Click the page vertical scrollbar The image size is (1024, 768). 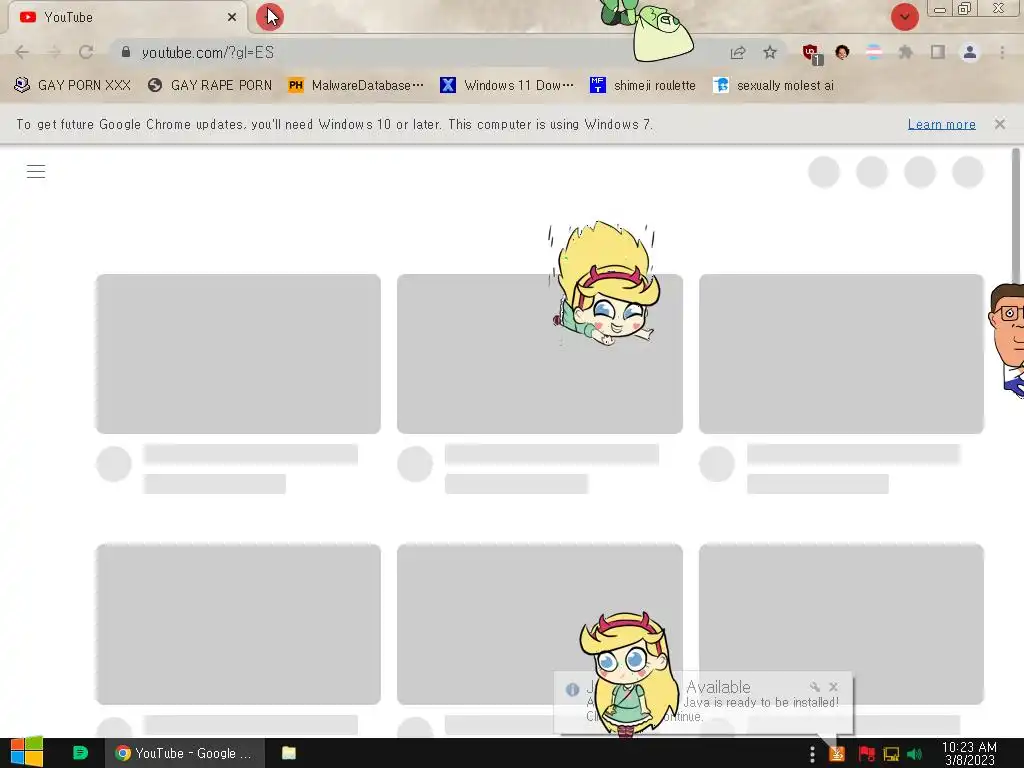click(1016, 216)
